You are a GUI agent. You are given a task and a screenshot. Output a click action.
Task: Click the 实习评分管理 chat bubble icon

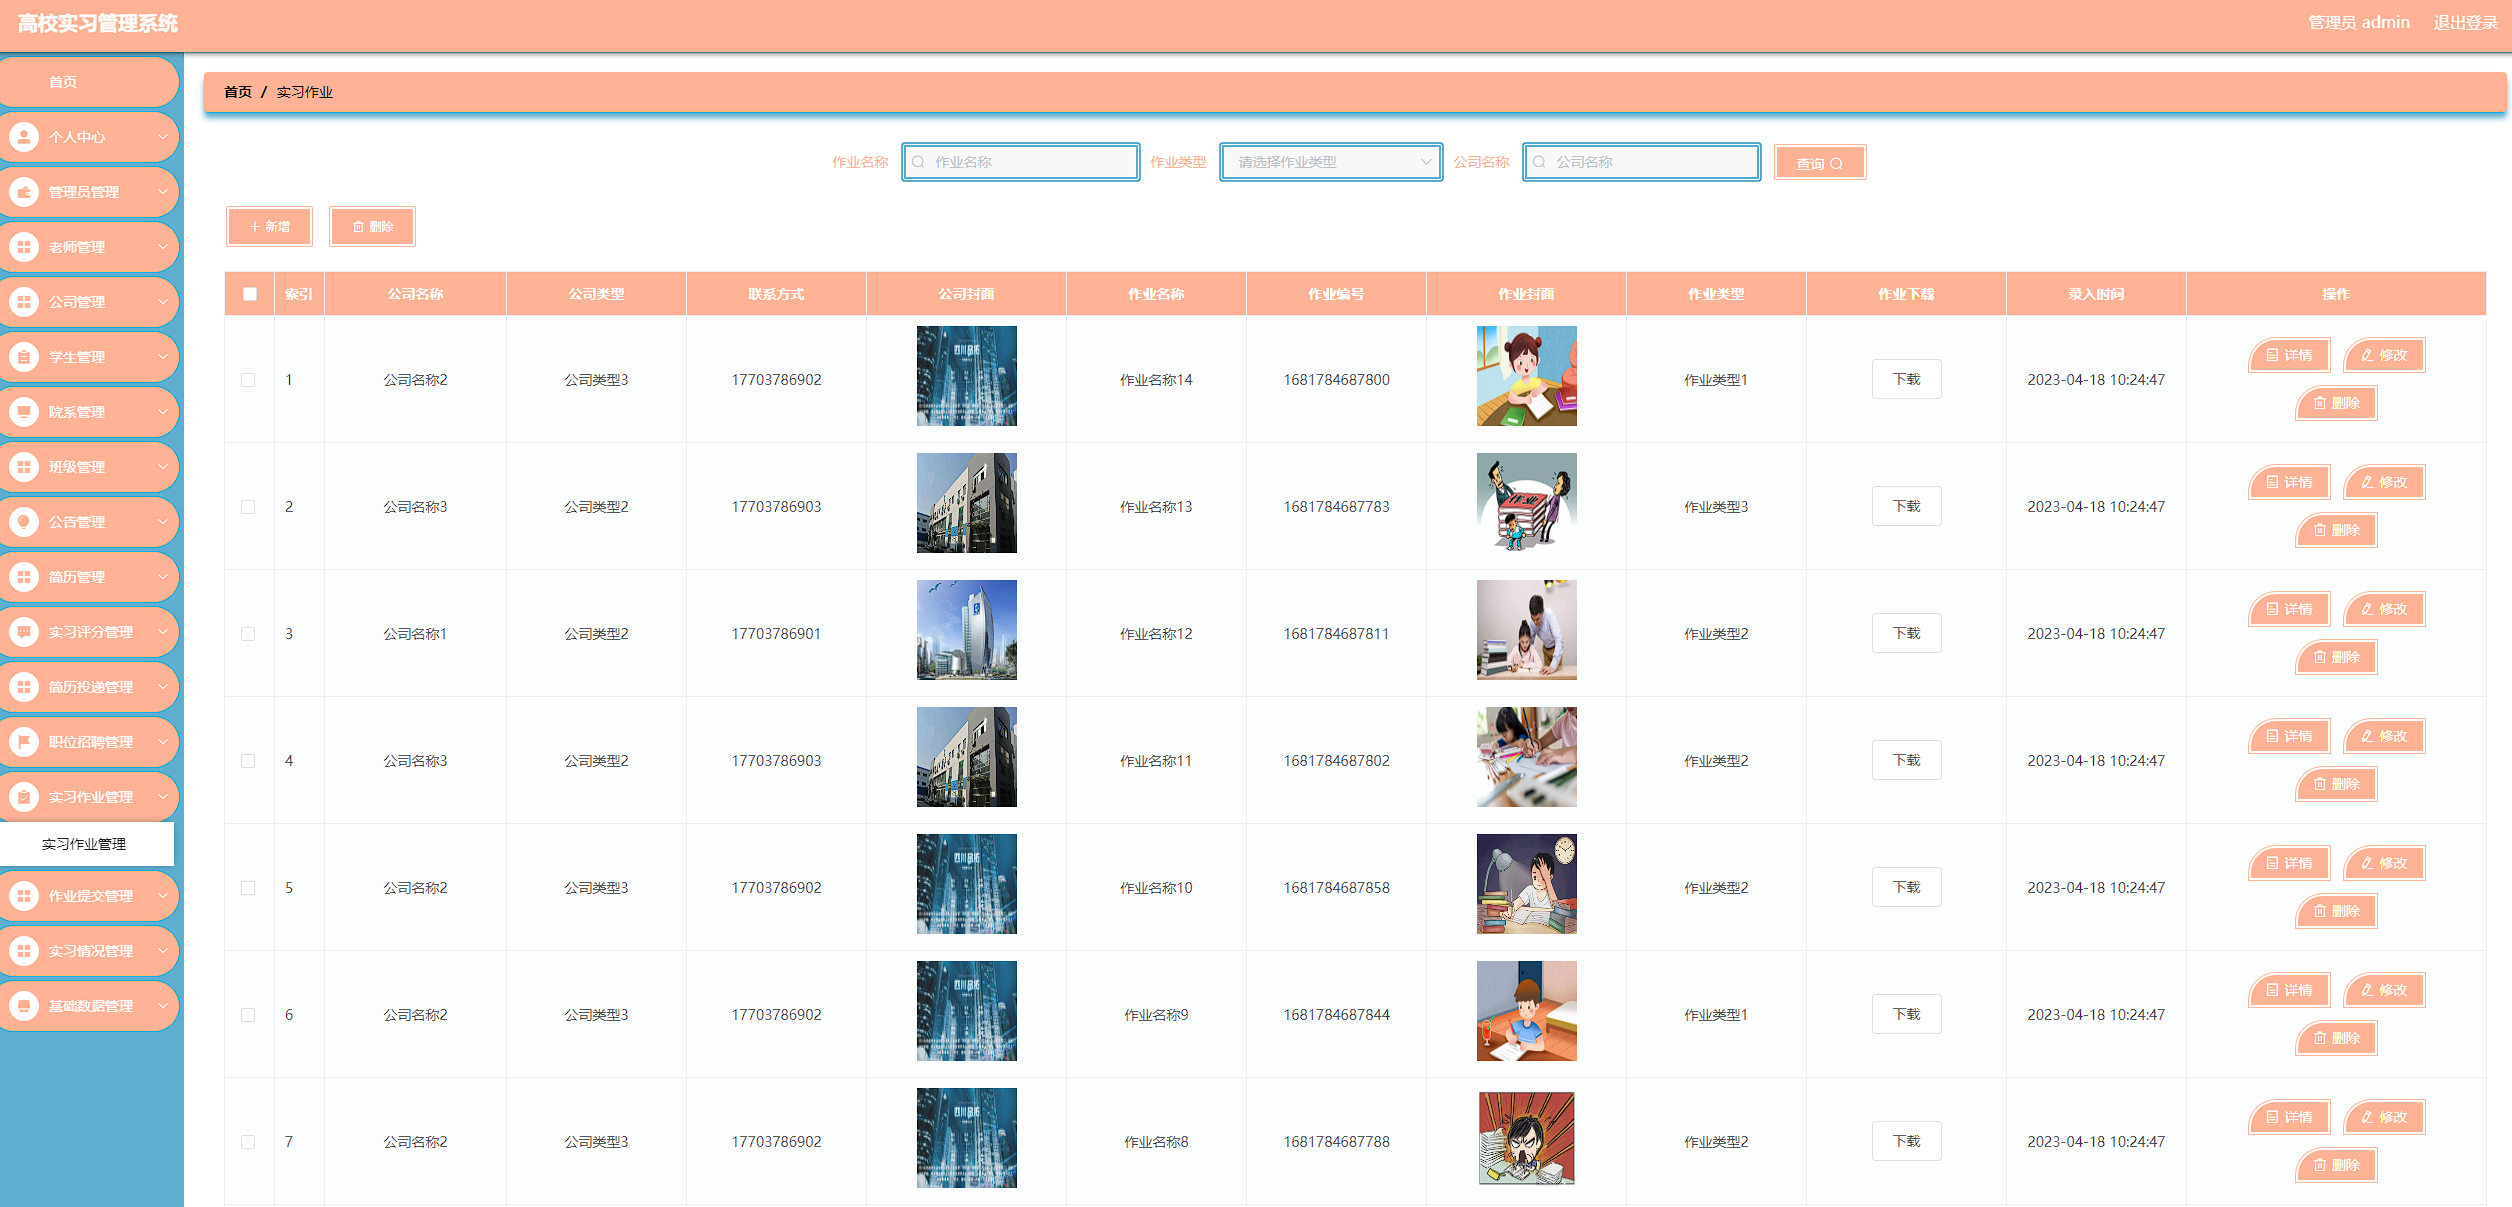click(24, 632)
